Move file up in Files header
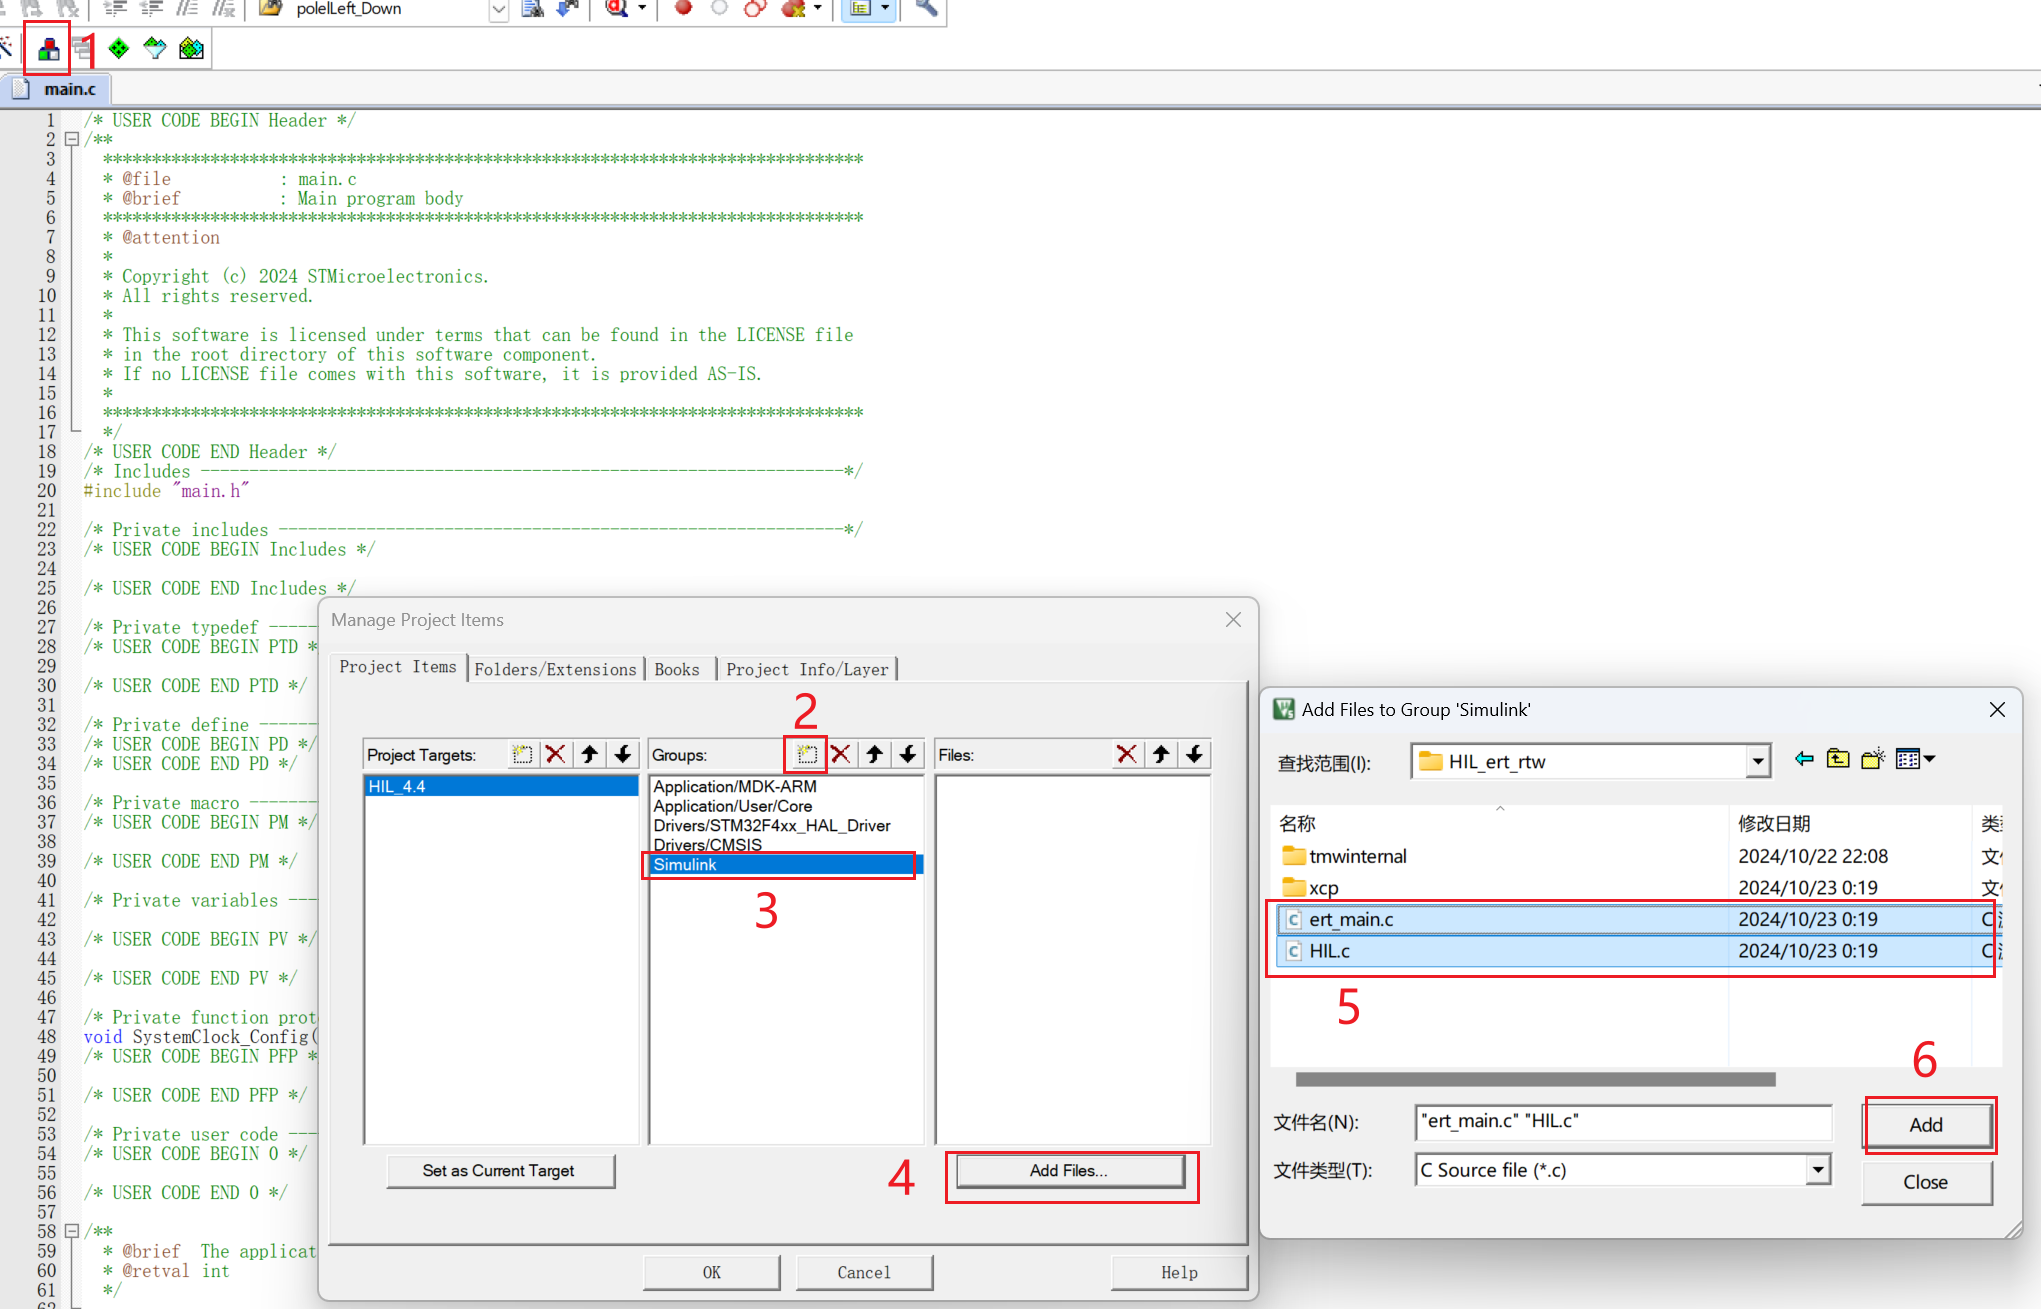Image resolution: width=2041 pixels, height=1309 pixels. pyautogui.click(x=1161, y=754)
